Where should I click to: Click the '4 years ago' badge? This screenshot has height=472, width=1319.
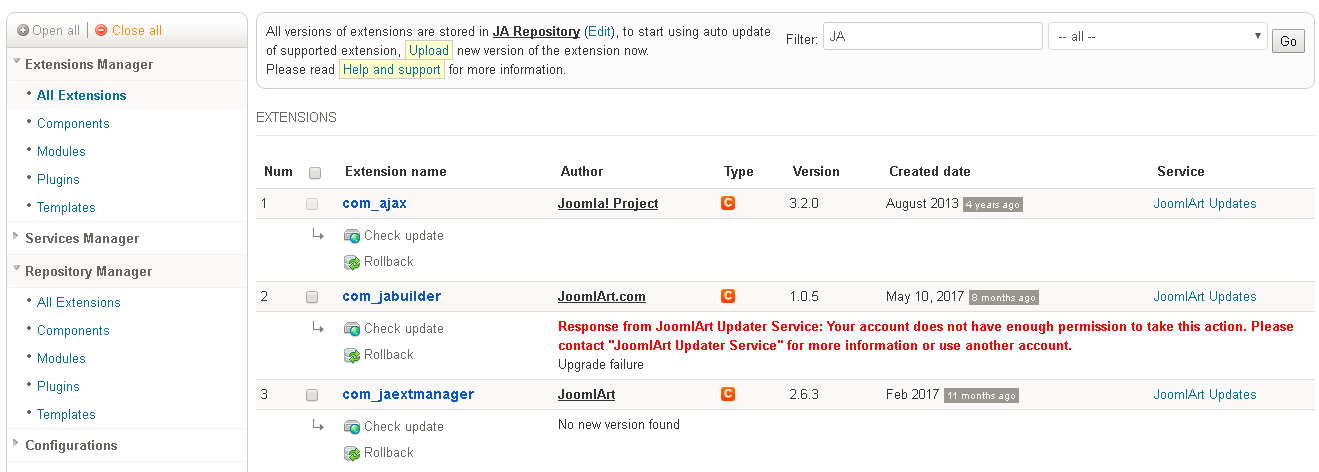[993, 204]
